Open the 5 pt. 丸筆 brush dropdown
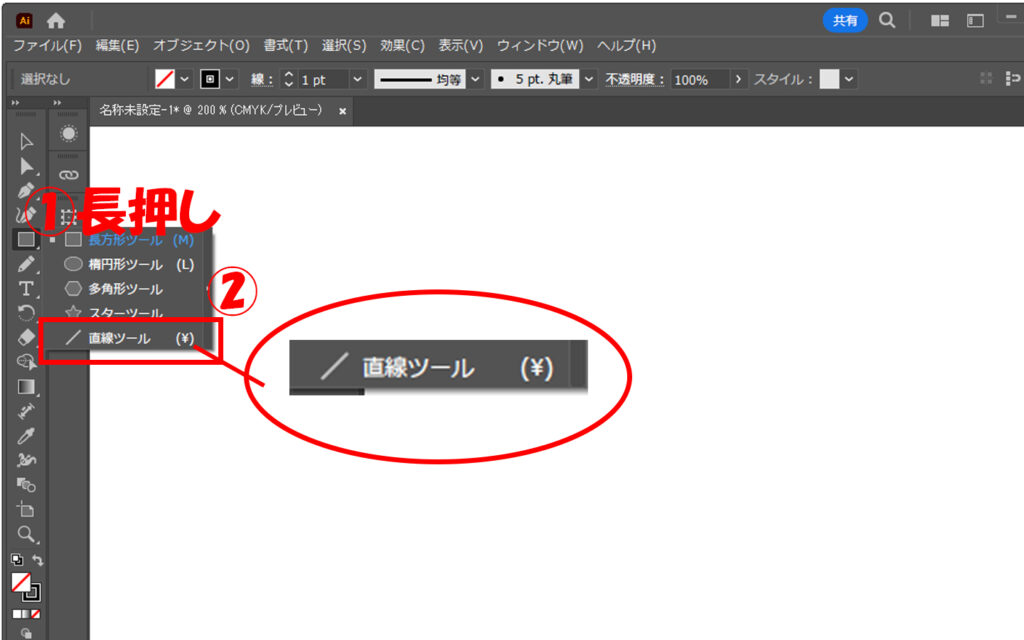 click(590, 80)
